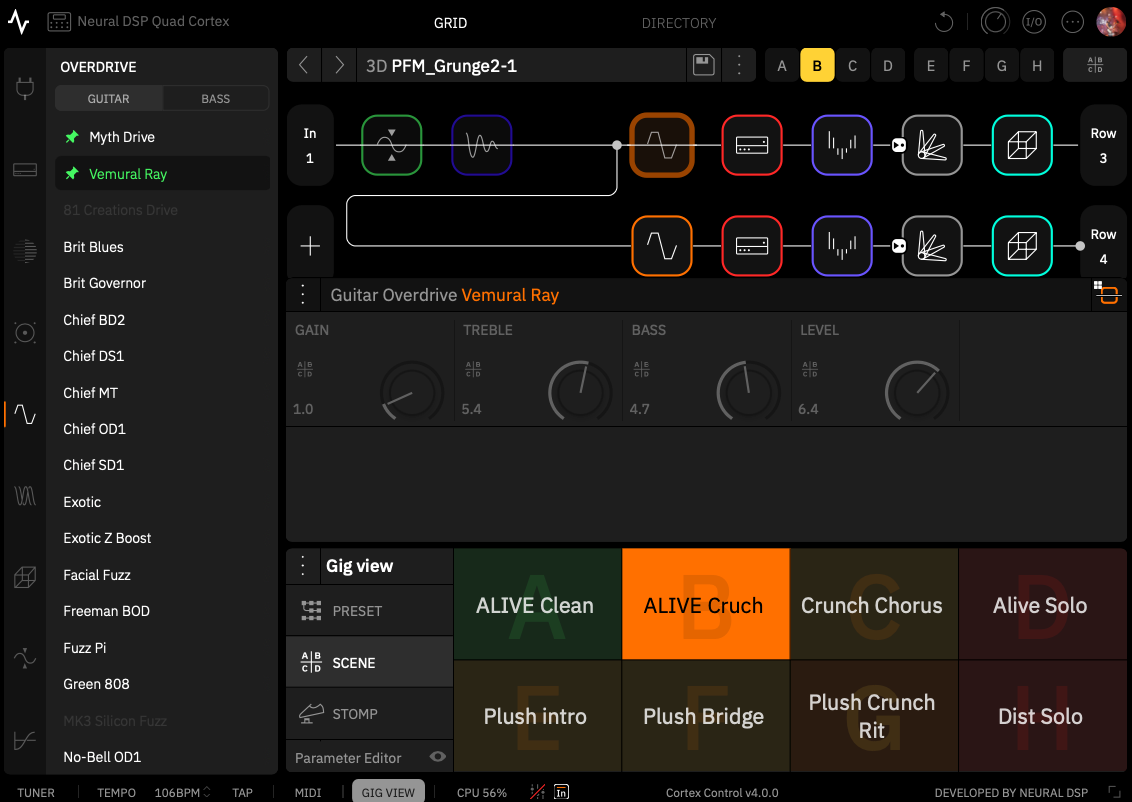Select SCENE mode in Gig view
1132x802 pixels.
click(370, 662)
